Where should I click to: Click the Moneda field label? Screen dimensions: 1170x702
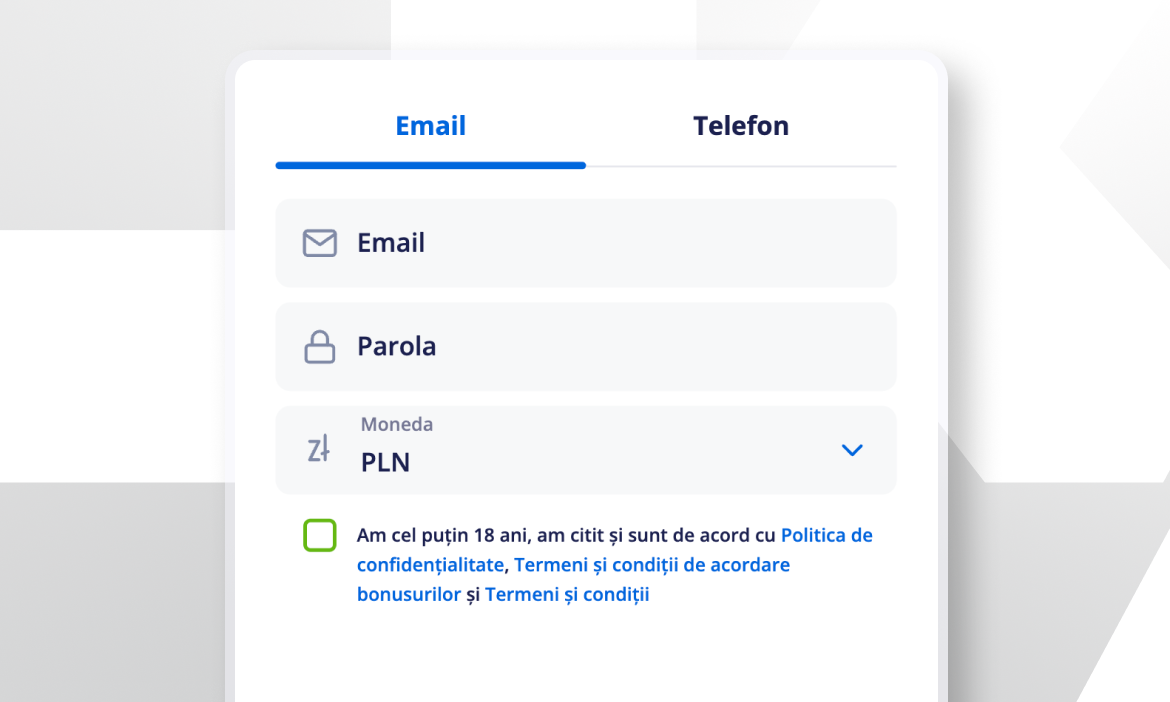[x=397, y=424]
